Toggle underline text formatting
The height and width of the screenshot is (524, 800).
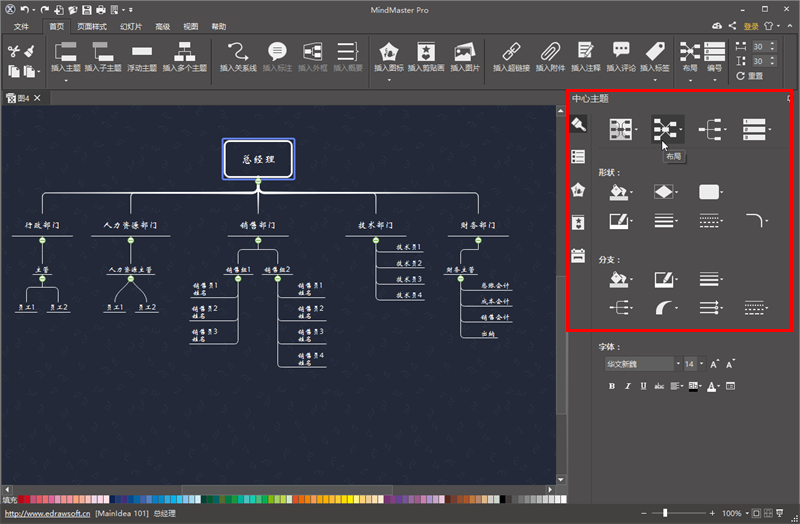click(x=643, y=386)
